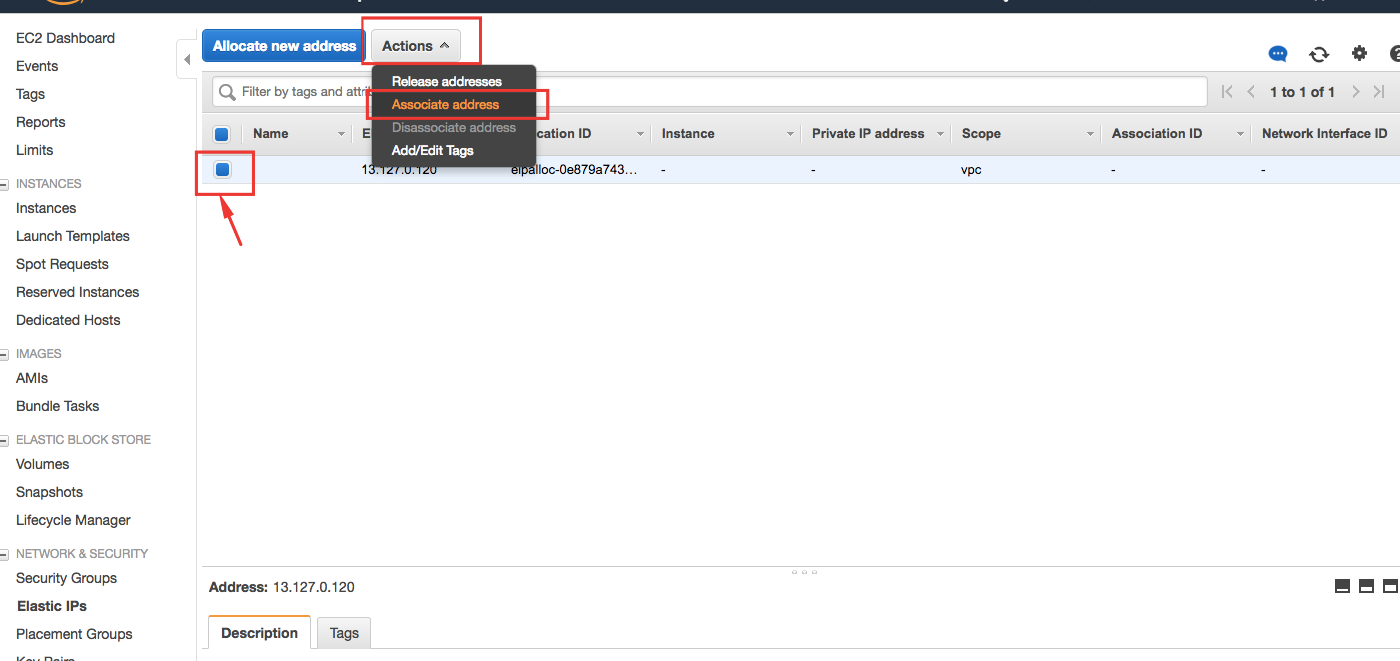Toggle the select-all checkbox in table header

[222, 134]
